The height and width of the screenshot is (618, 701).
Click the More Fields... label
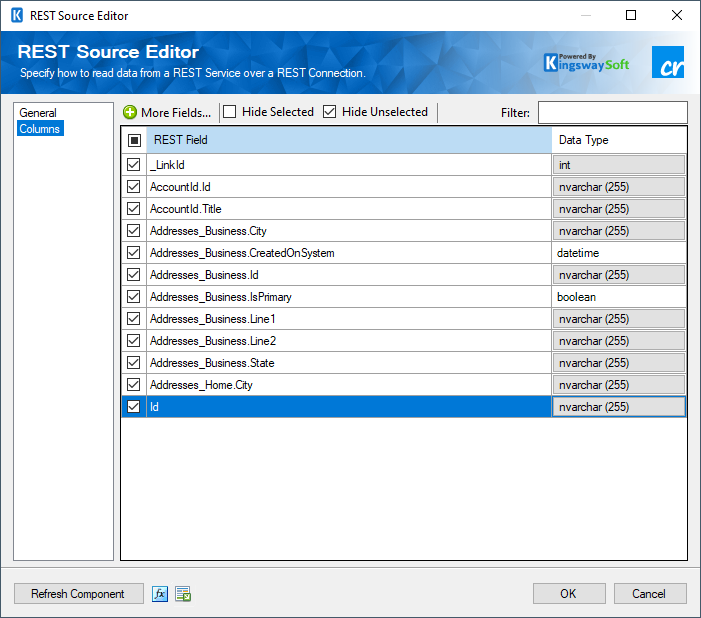tap(176, 112)
